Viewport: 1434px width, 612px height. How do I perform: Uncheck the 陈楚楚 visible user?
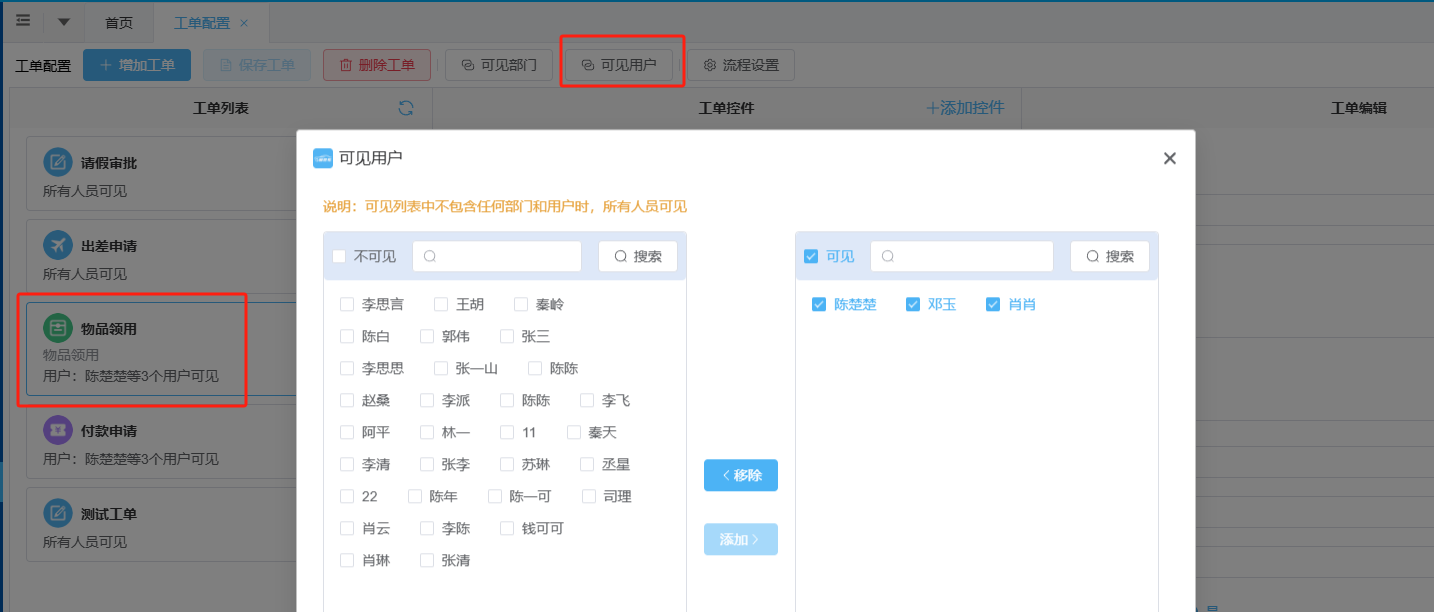tap(819, 304)
